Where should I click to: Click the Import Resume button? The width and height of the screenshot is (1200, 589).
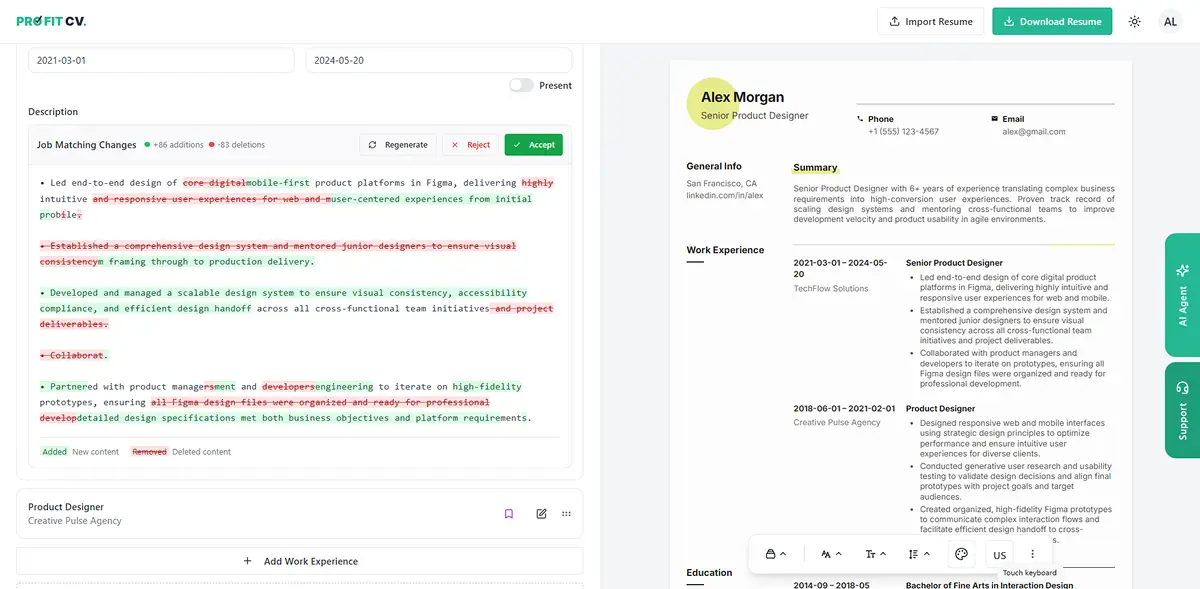[x=930, y=21]
